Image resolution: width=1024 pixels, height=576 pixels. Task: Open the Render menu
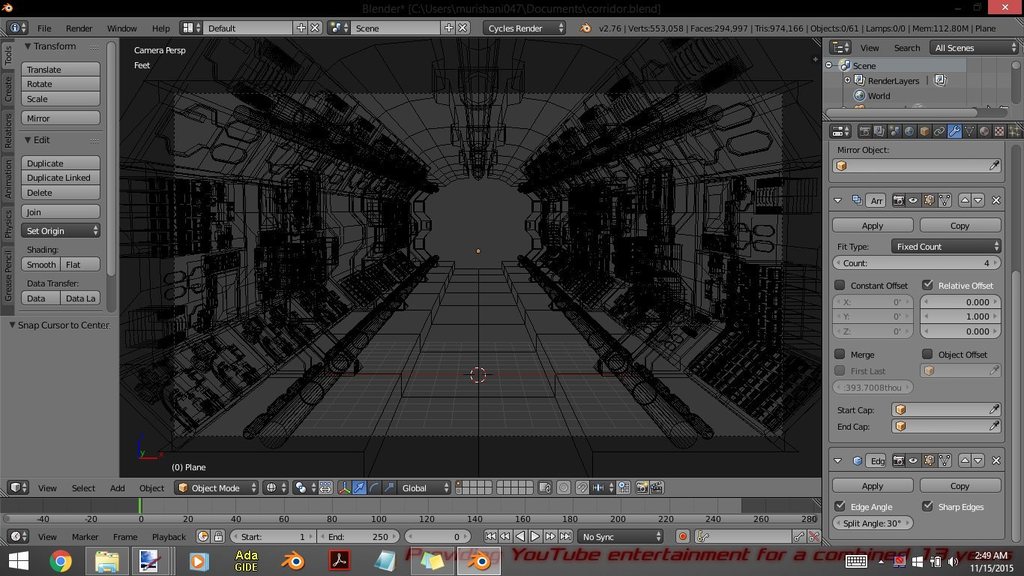point(79,28)
